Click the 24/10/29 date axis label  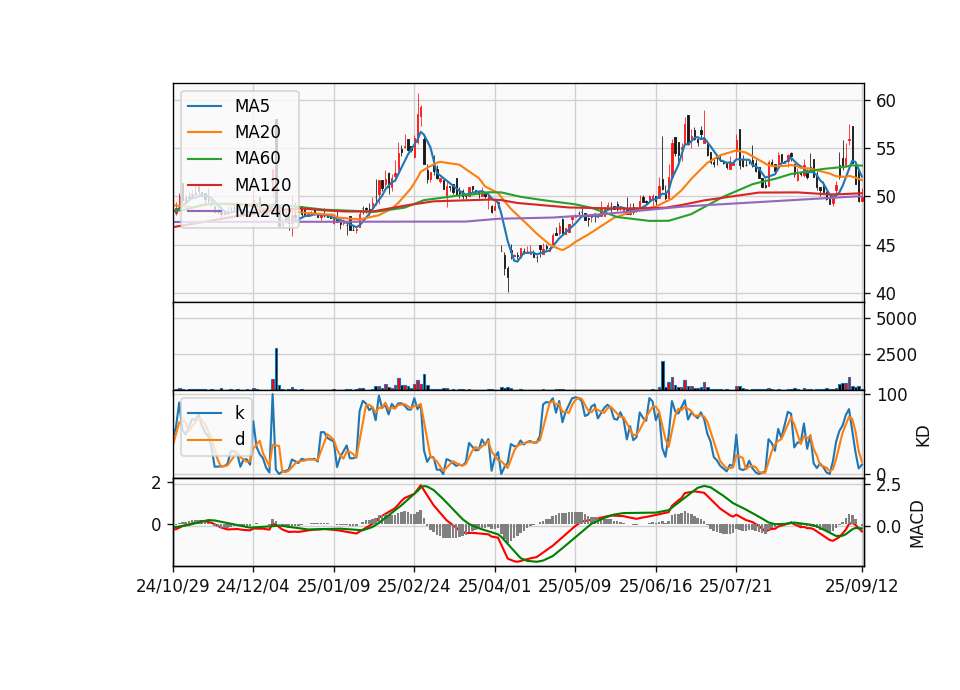pos(173,587)
